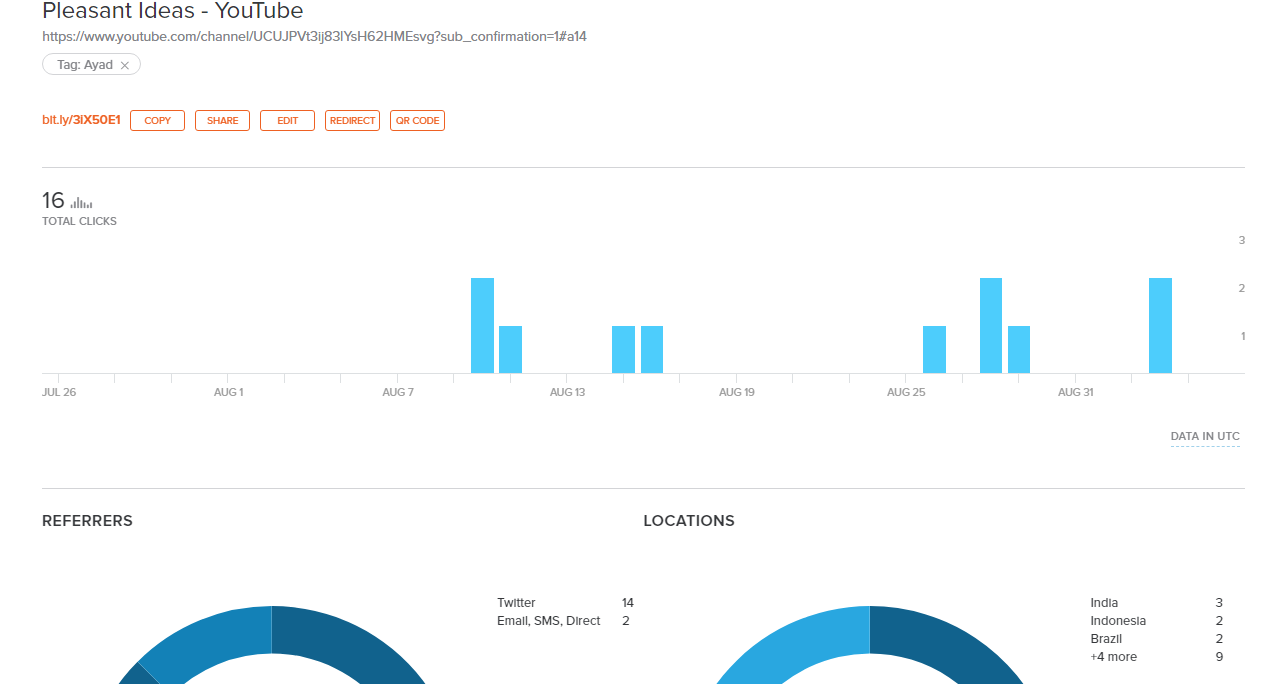Image resolution: width=1269 pixels, height=684 pixels.
Task: Select the India location row
Action: click(1156, 603)
